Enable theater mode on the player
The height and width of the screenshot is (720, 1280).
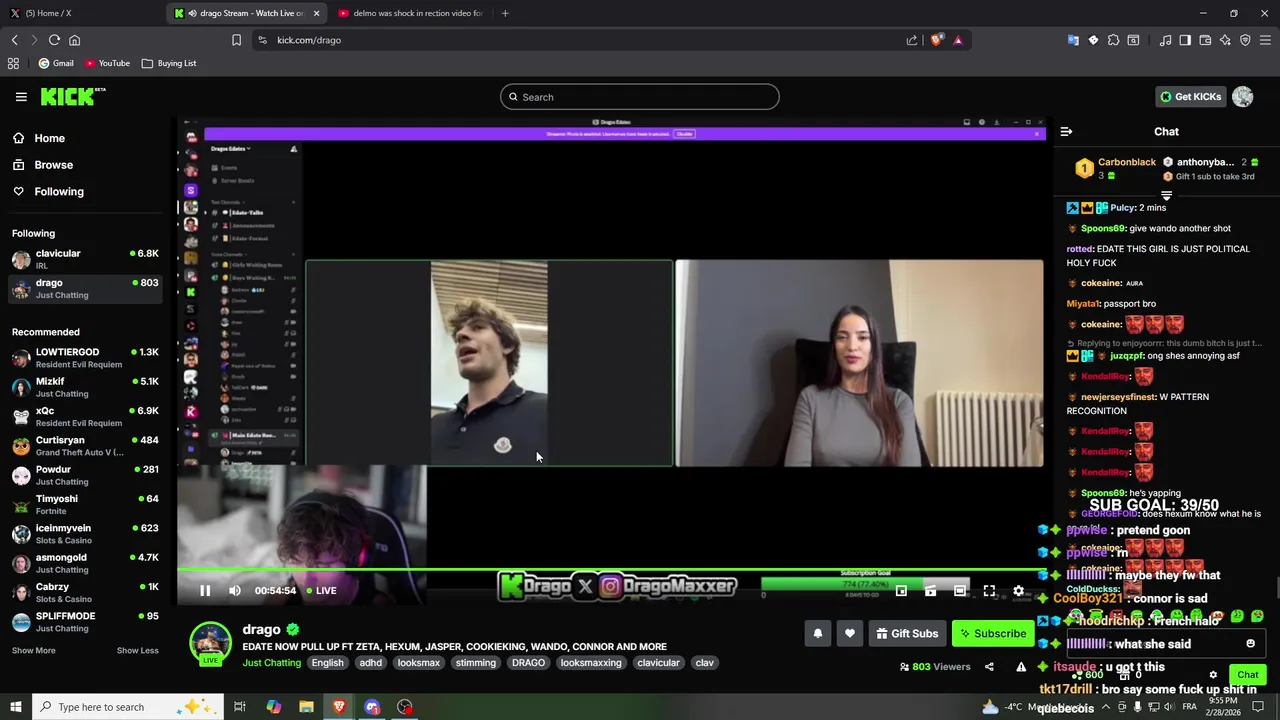point(960,591)
